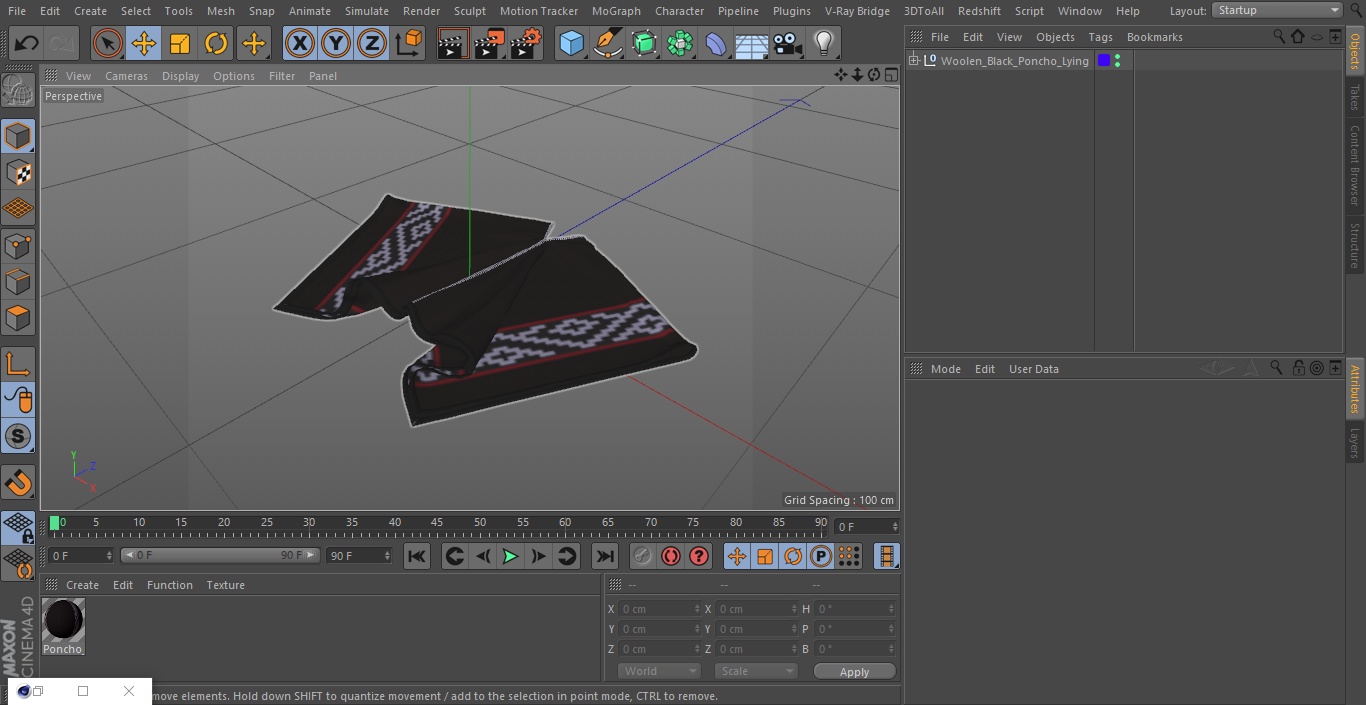Add a Bend deformer
Image resolution: width=1366 pixels, height=705 pixels.
tap(716, 43)
